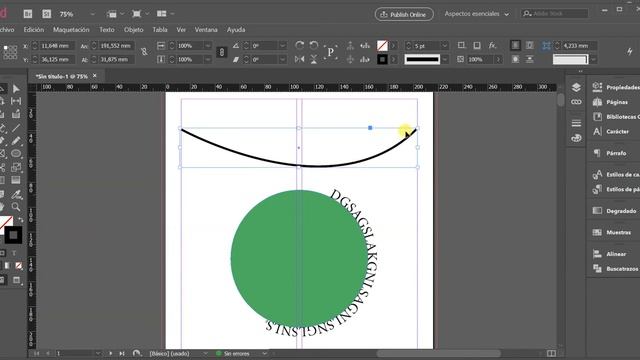Click the quick apply lightning icon
The width and height of the screenshot is (640, 360).
click(630, 51)
